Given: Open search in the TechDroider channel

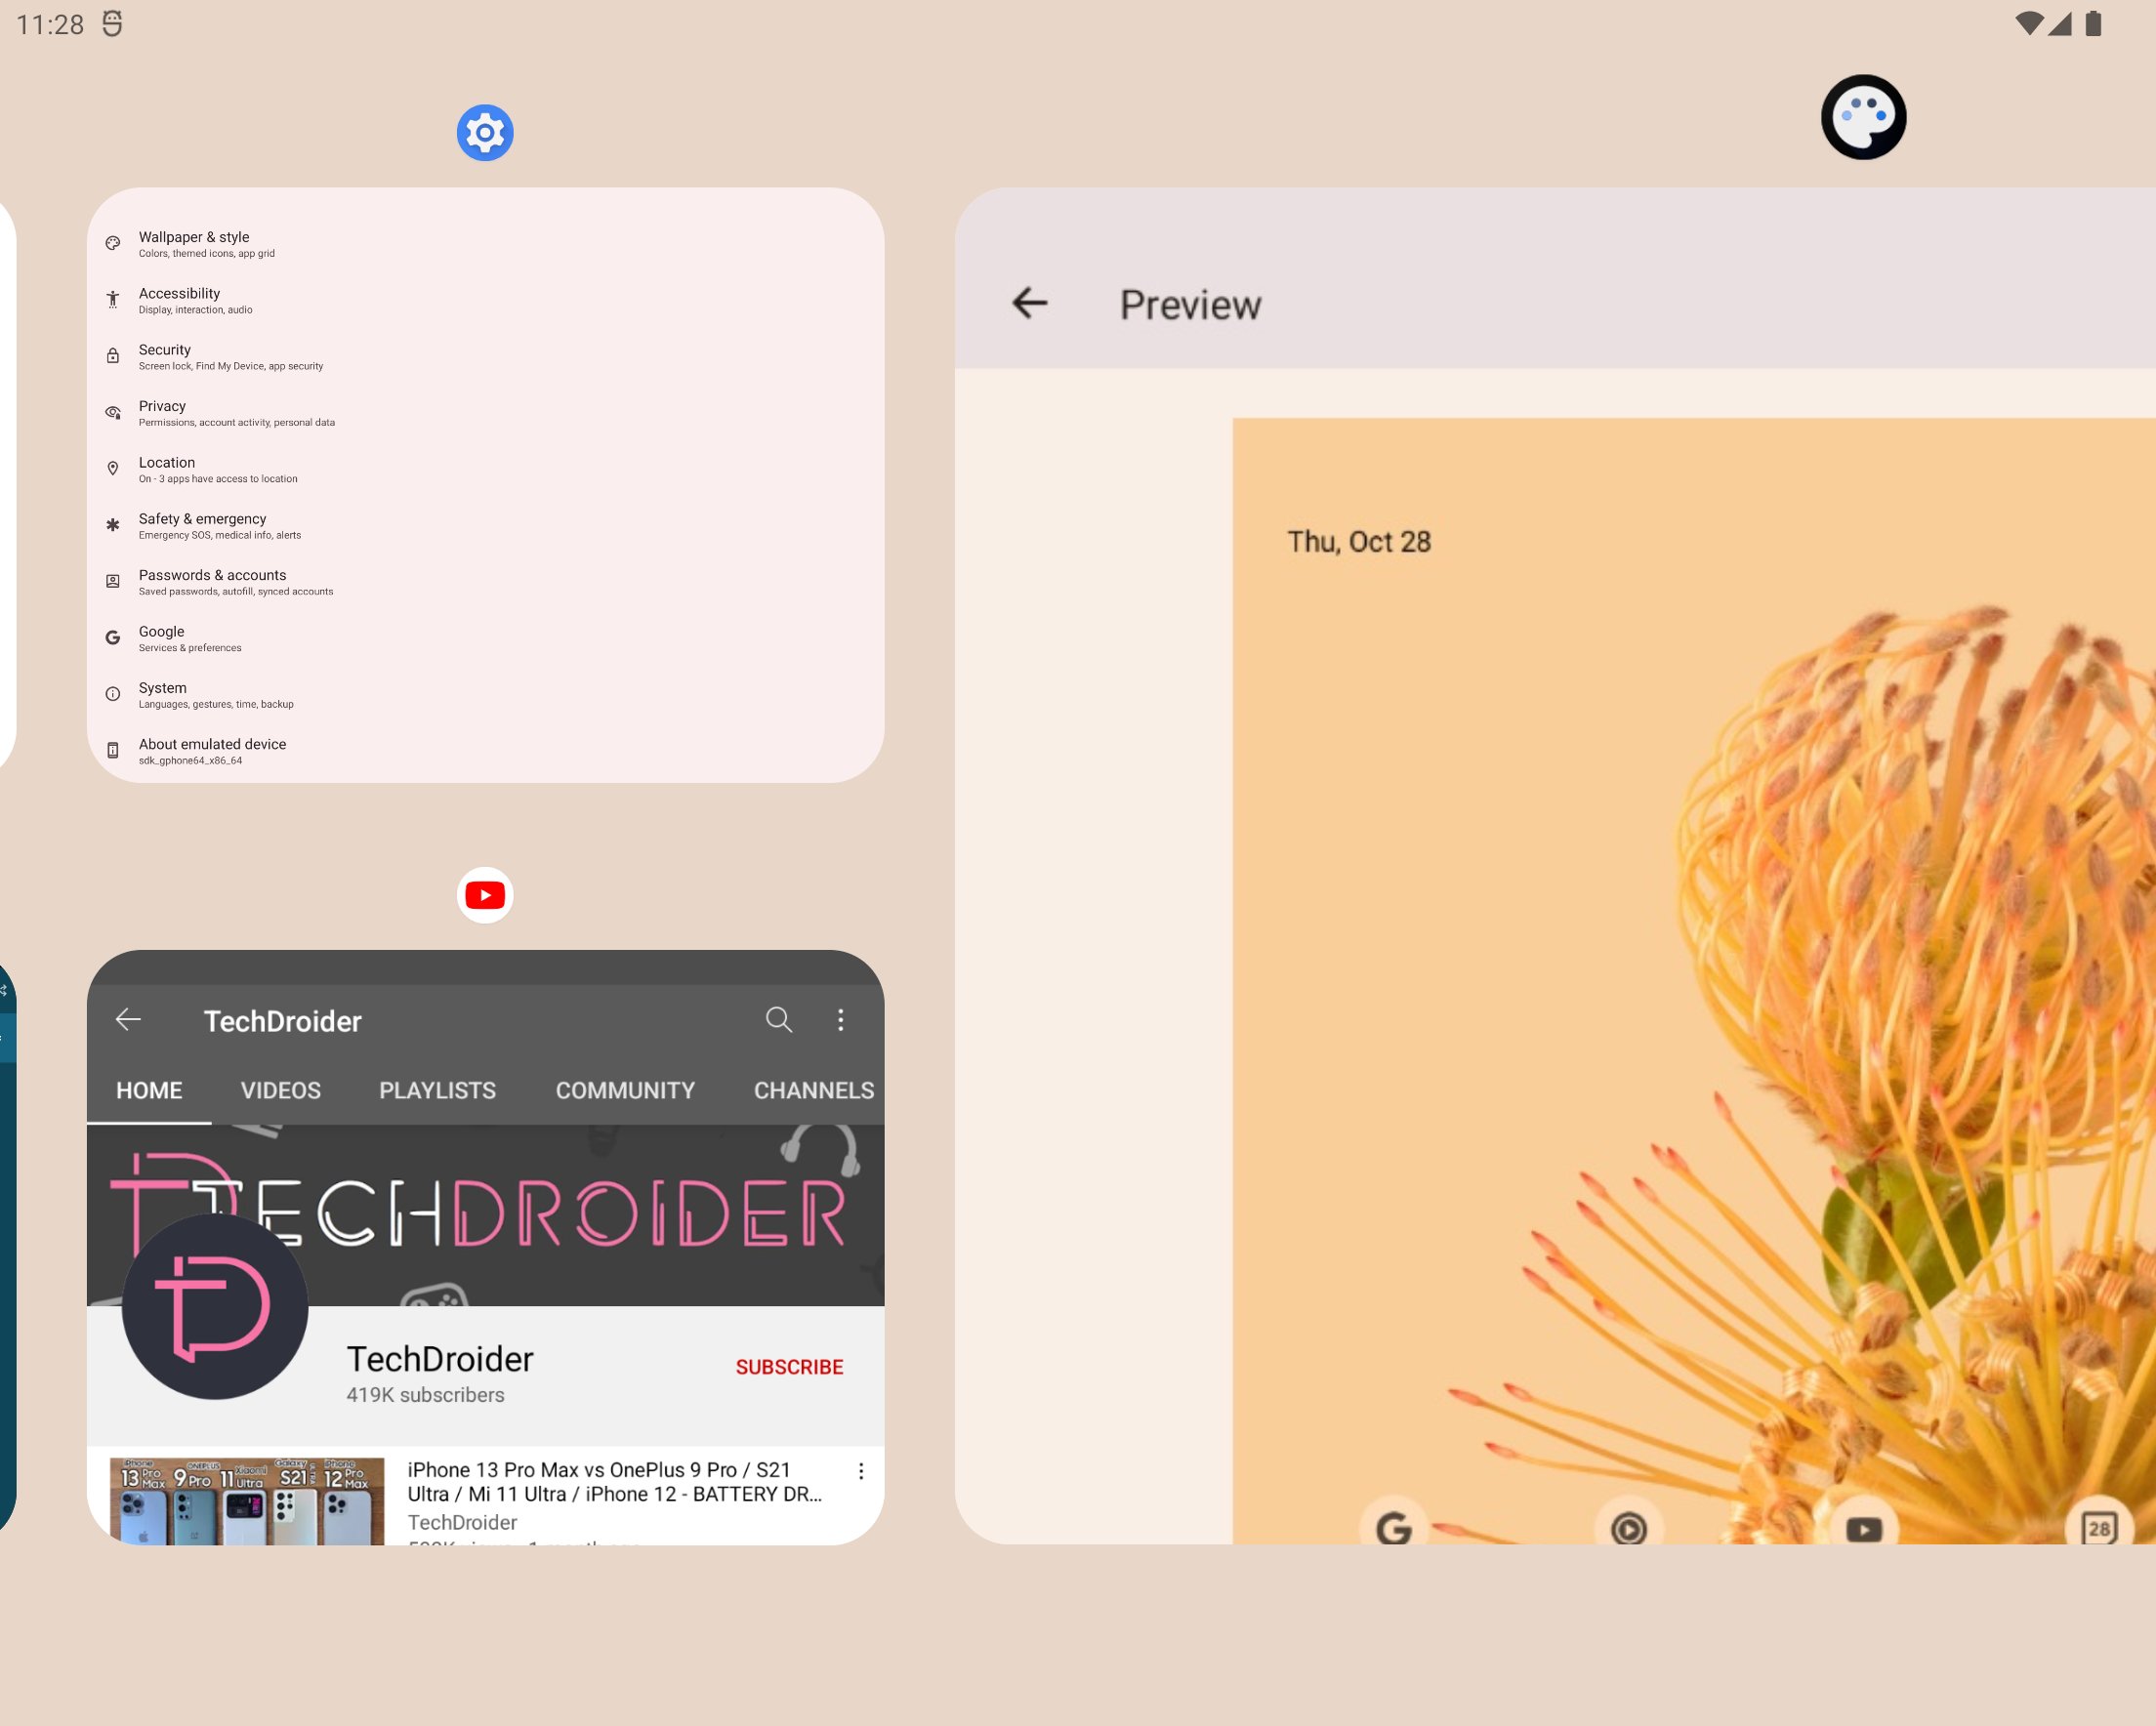Looking at the screenshot, I should 778,1020.
